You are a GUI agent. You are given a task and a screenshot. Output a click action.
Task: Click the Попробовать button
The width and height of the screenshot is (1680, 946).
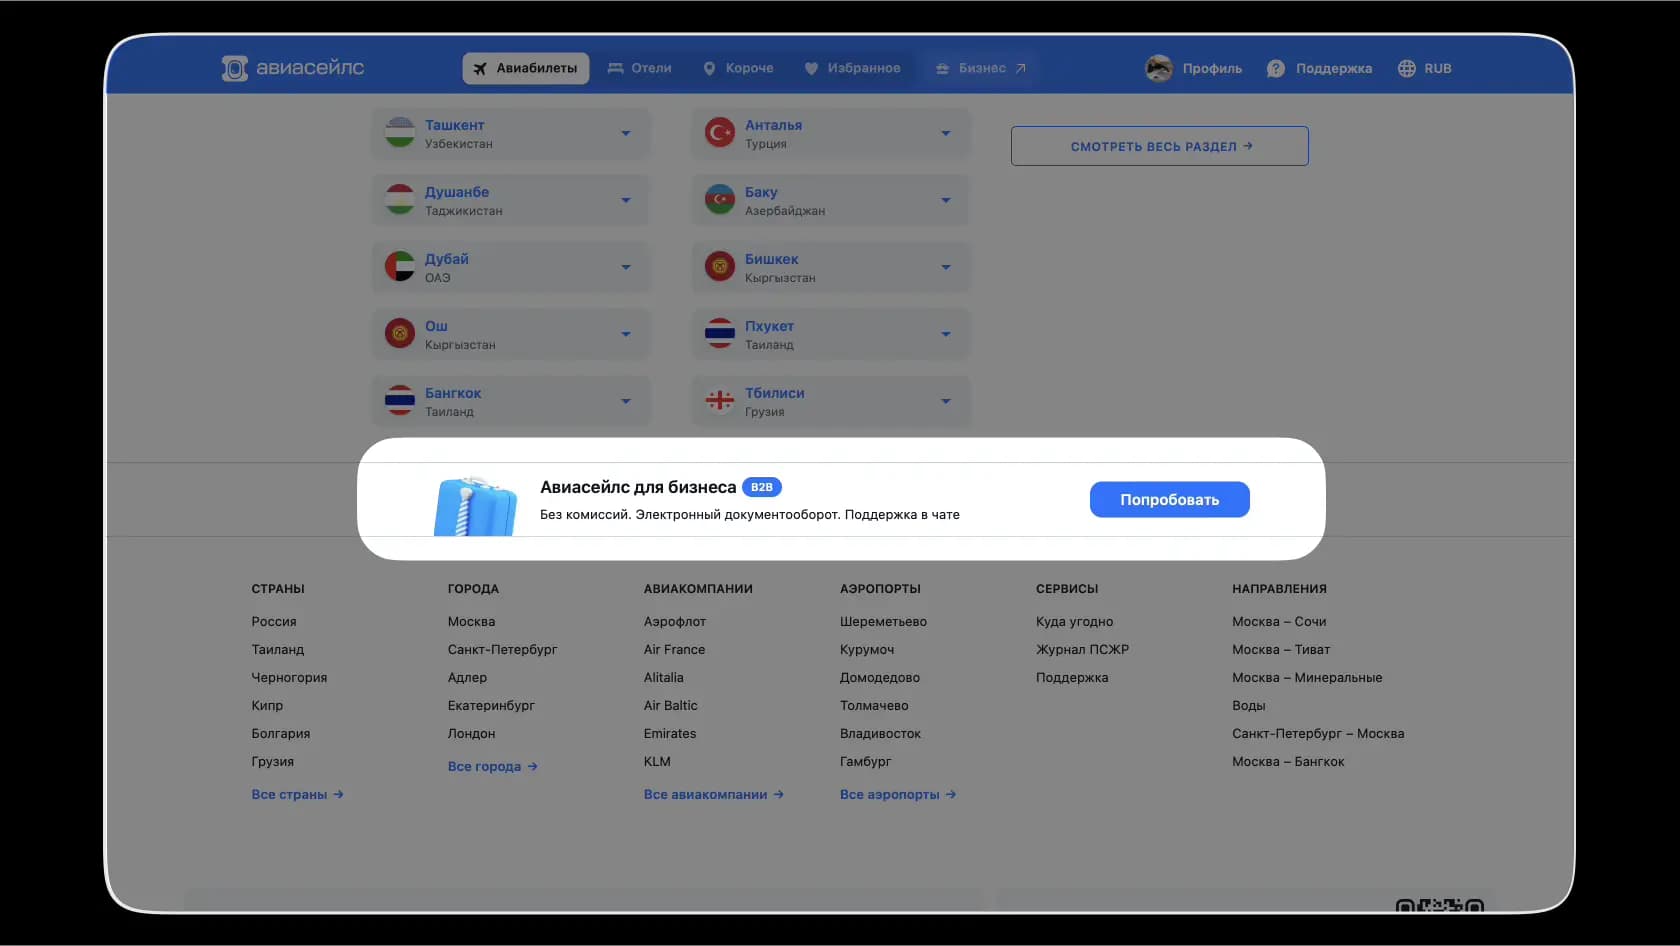tap(1170, 499)
